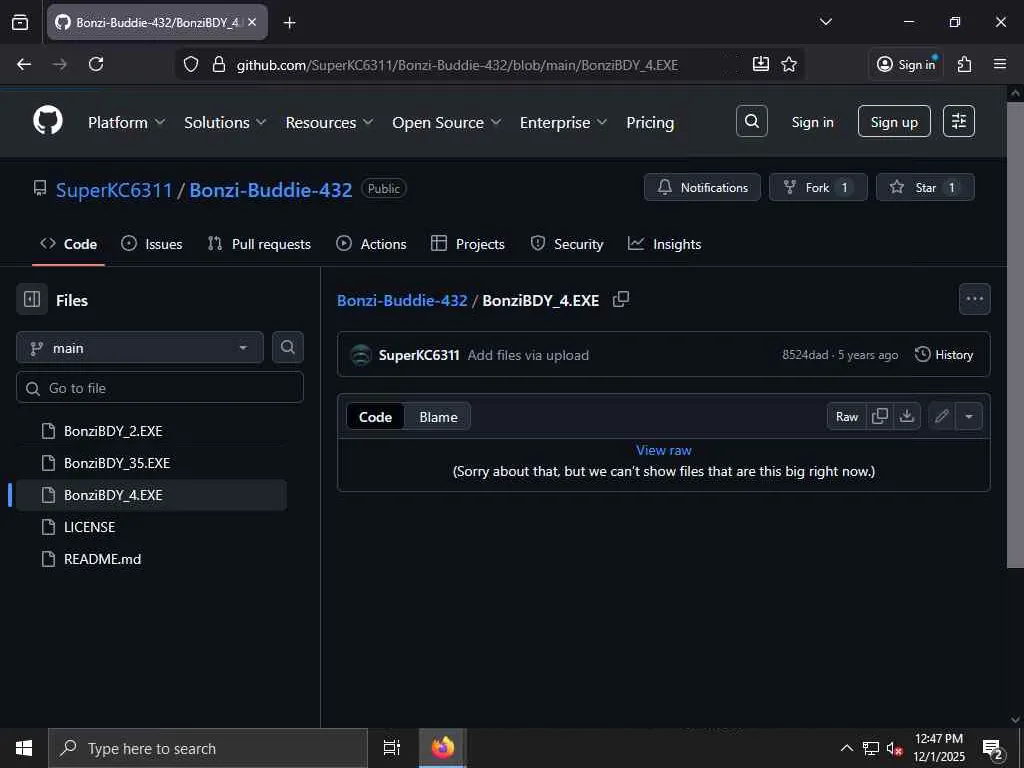The image size is (1024, 768).
Task: Copy the file path next to BonziBDY_4.EXE
Action: pyautogui.click(x=621, y=300)
